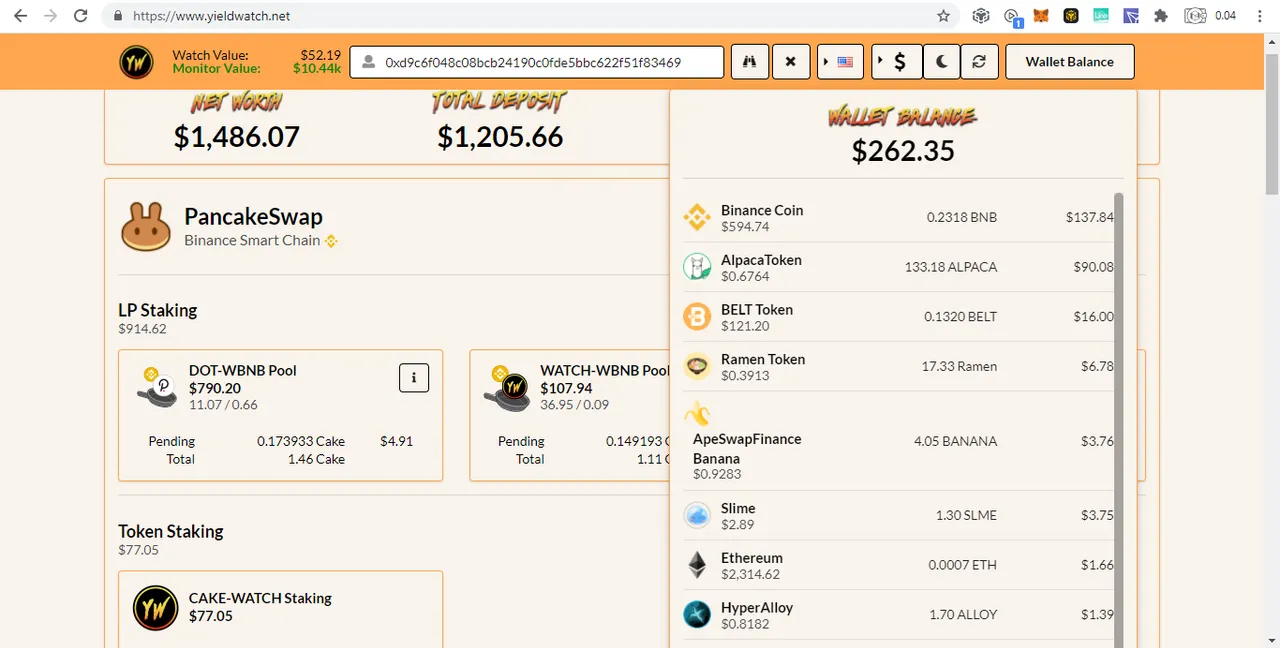Click the 17.33 Ramen amount

[x=959, y=366]
